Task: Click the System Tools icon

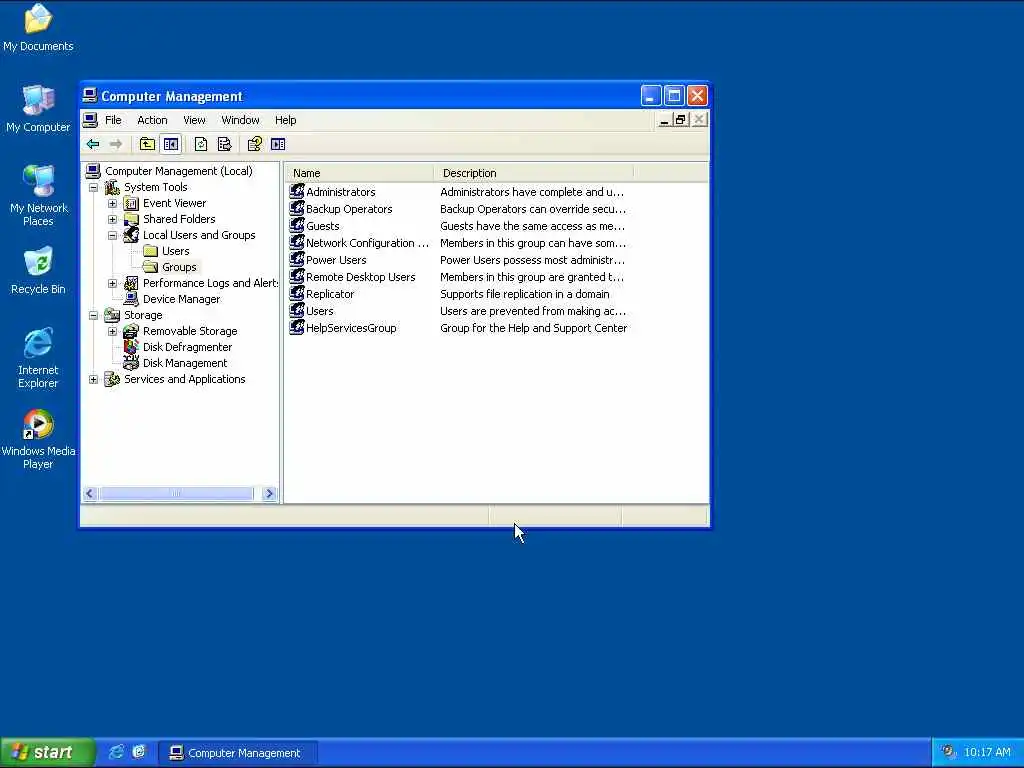Action: (112, 187)
